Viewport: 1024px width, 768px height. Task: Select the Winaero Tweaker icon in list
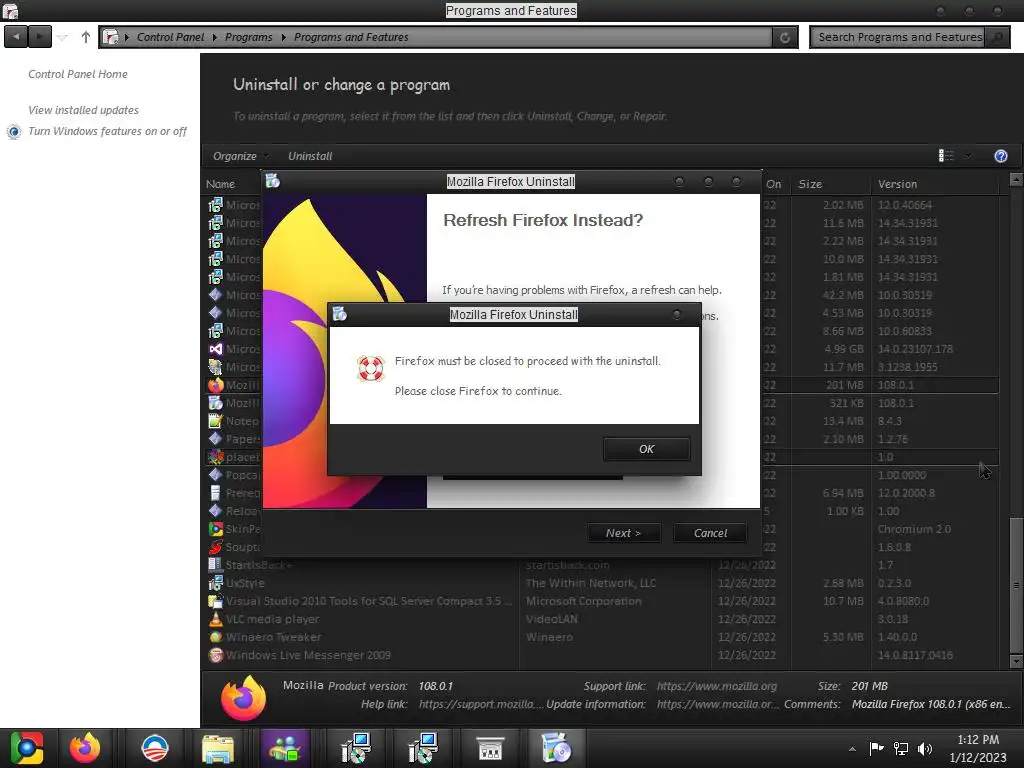(216, 637)
